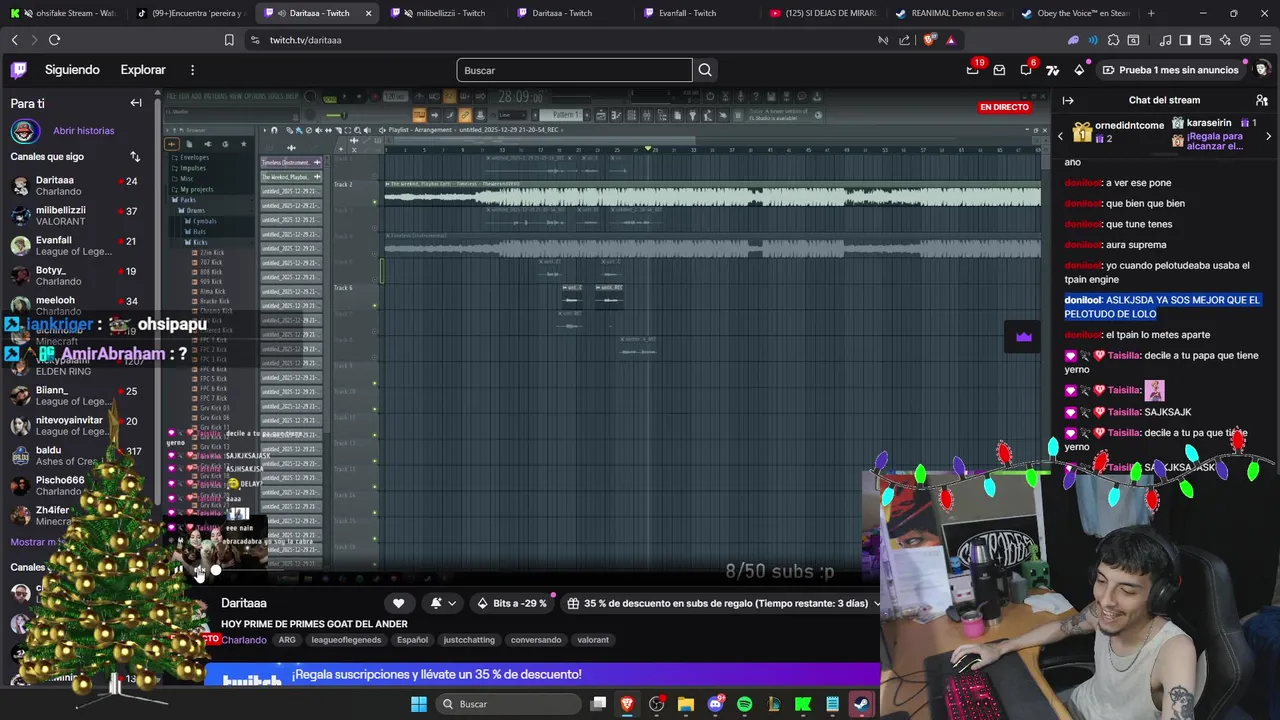Open the Prime loot notifications with badge 19
The width and height of the screenshot is (1280, 720).
(x=972, y=70)
